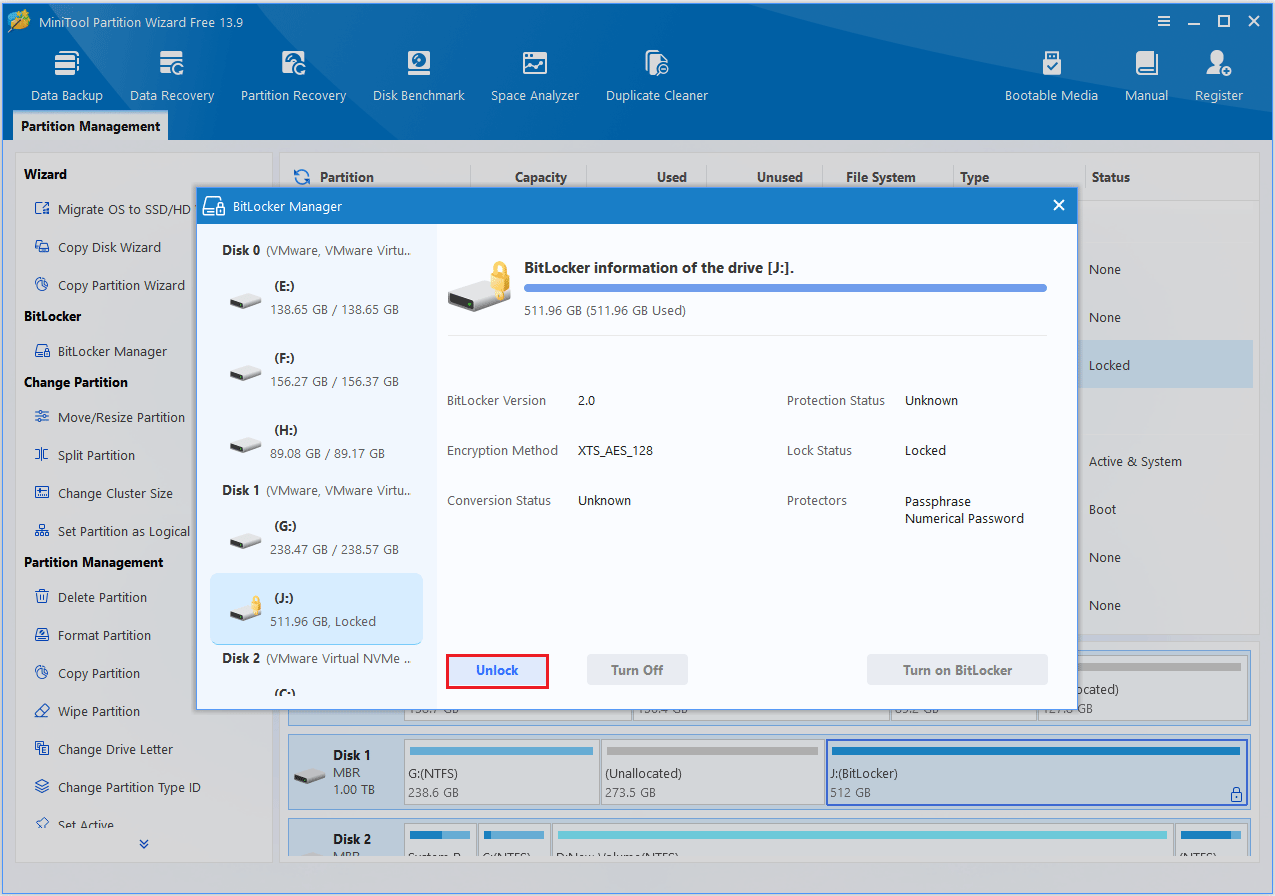Select Move/Resize Partition in the sidebar
Screen dimensions: 1275x896
coord(109,417)
